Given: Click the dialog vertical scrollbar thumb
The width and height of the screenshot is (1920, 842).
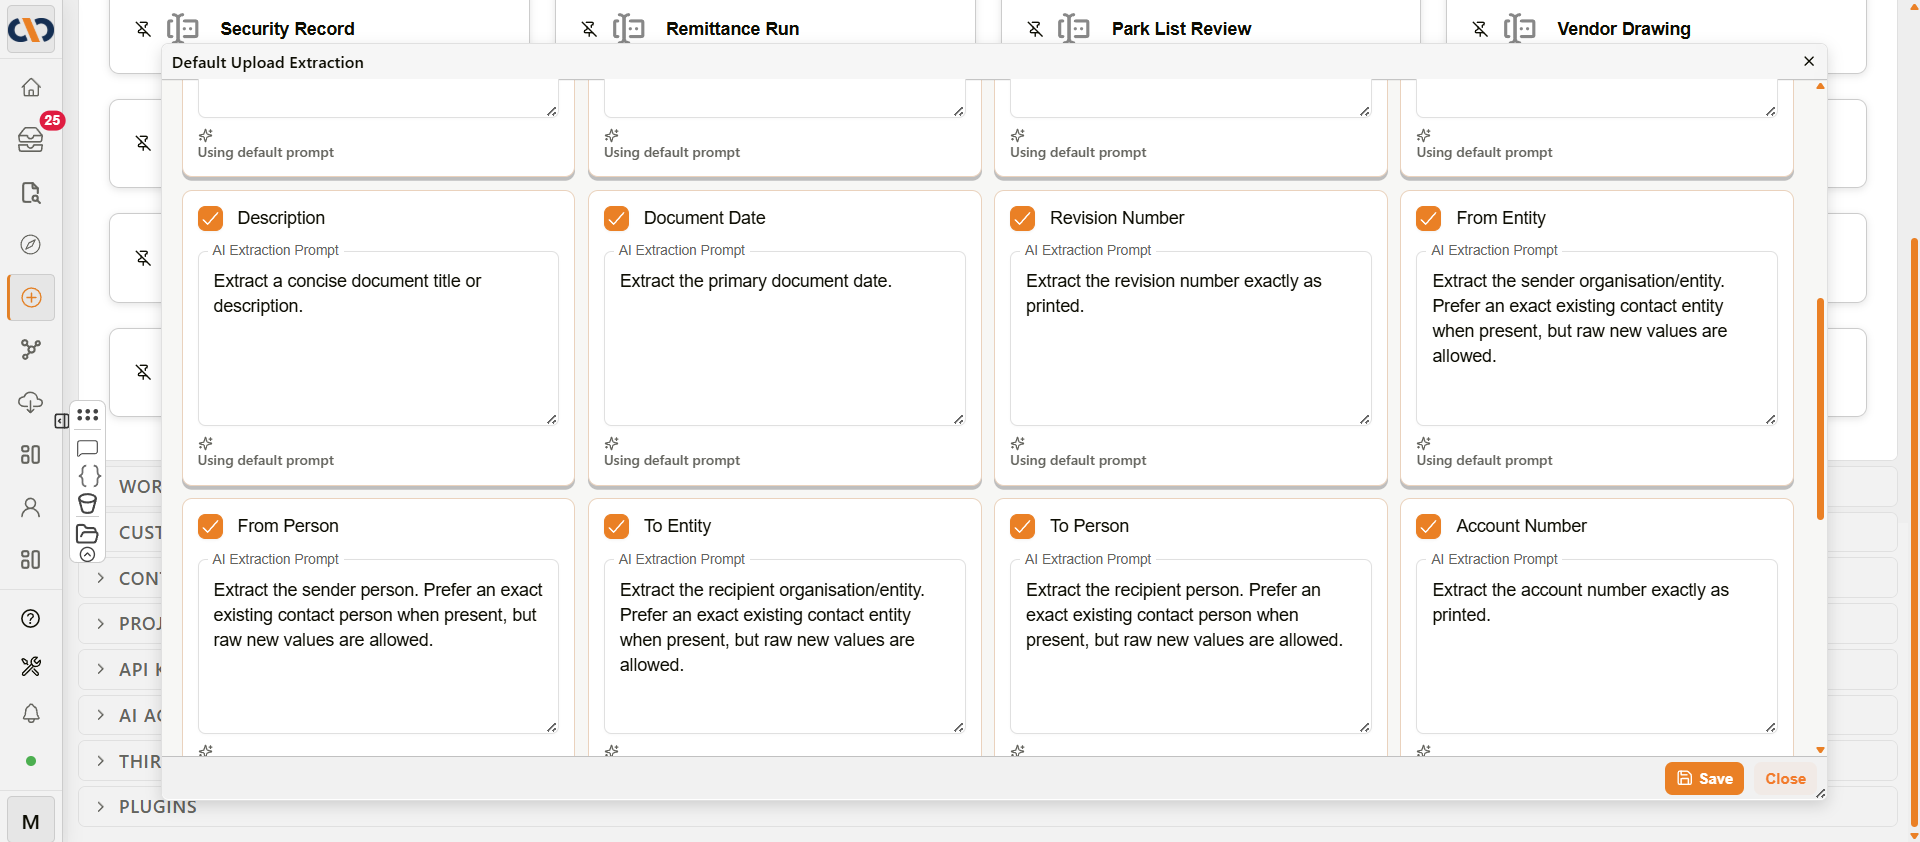Looking at the screenshot, I should pos(1820,408).
